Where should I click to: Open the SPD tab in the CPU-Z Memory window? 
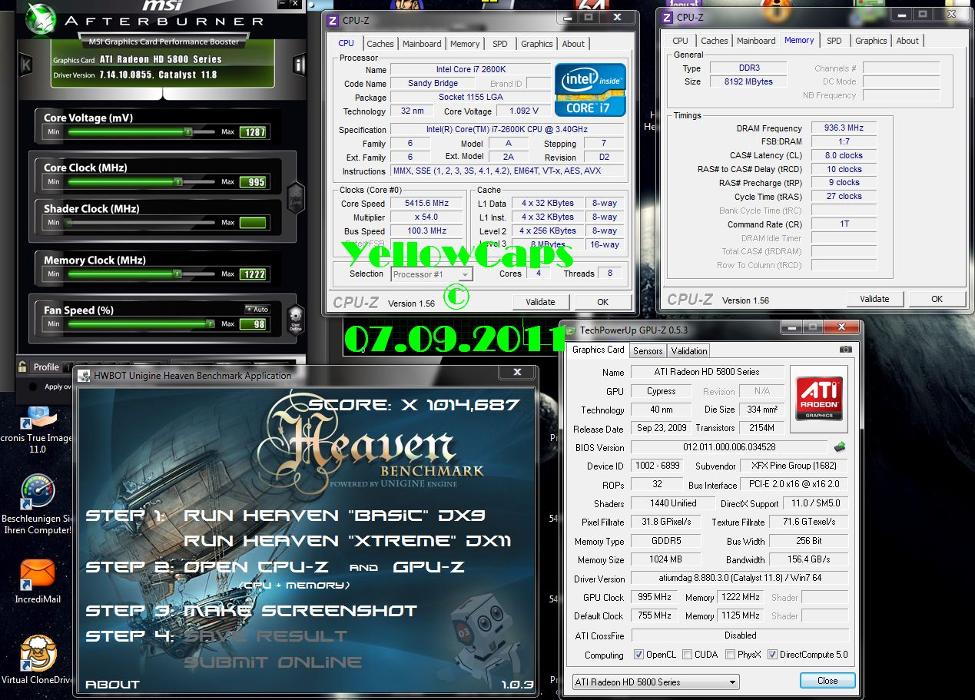[x=834, y=40]
